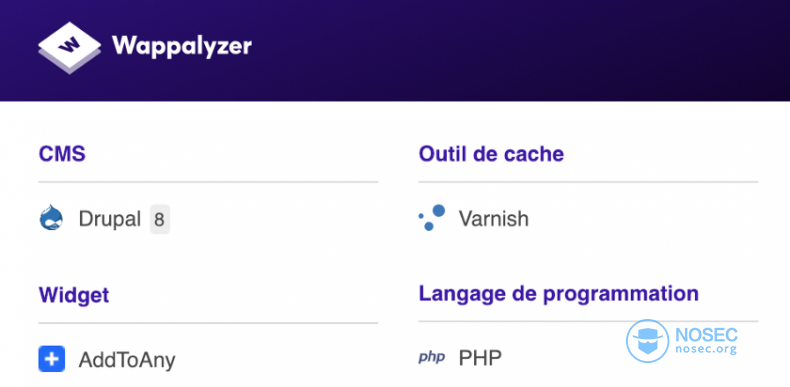Click the NOSEC watermark title text
Viewport: 790px width, 387px height.
pyautogui.click(x=705, y=335)
